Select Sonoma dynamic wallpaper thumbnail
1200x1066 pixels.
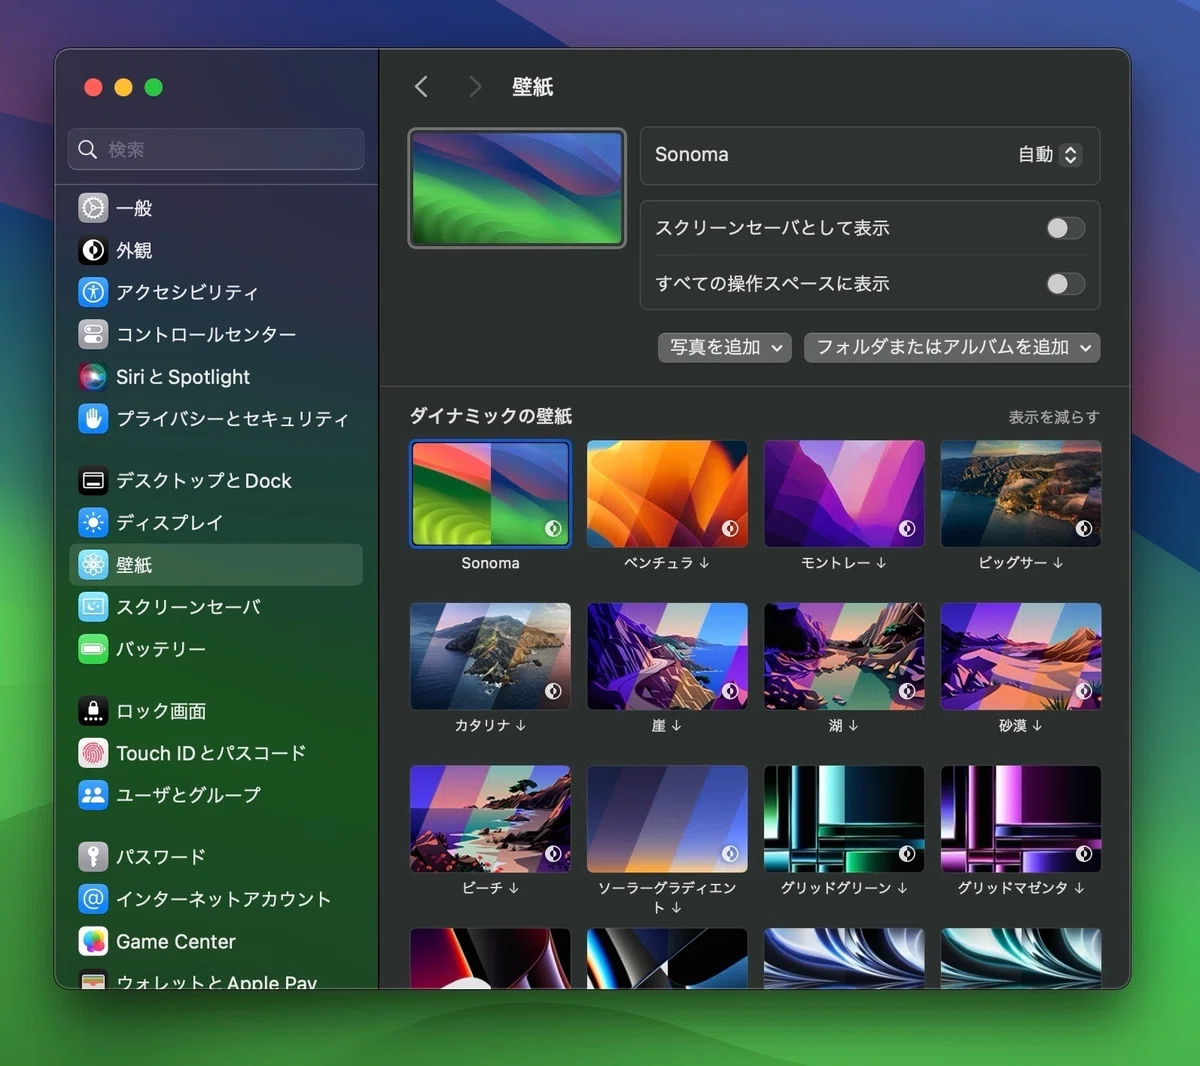coord(490,494)
